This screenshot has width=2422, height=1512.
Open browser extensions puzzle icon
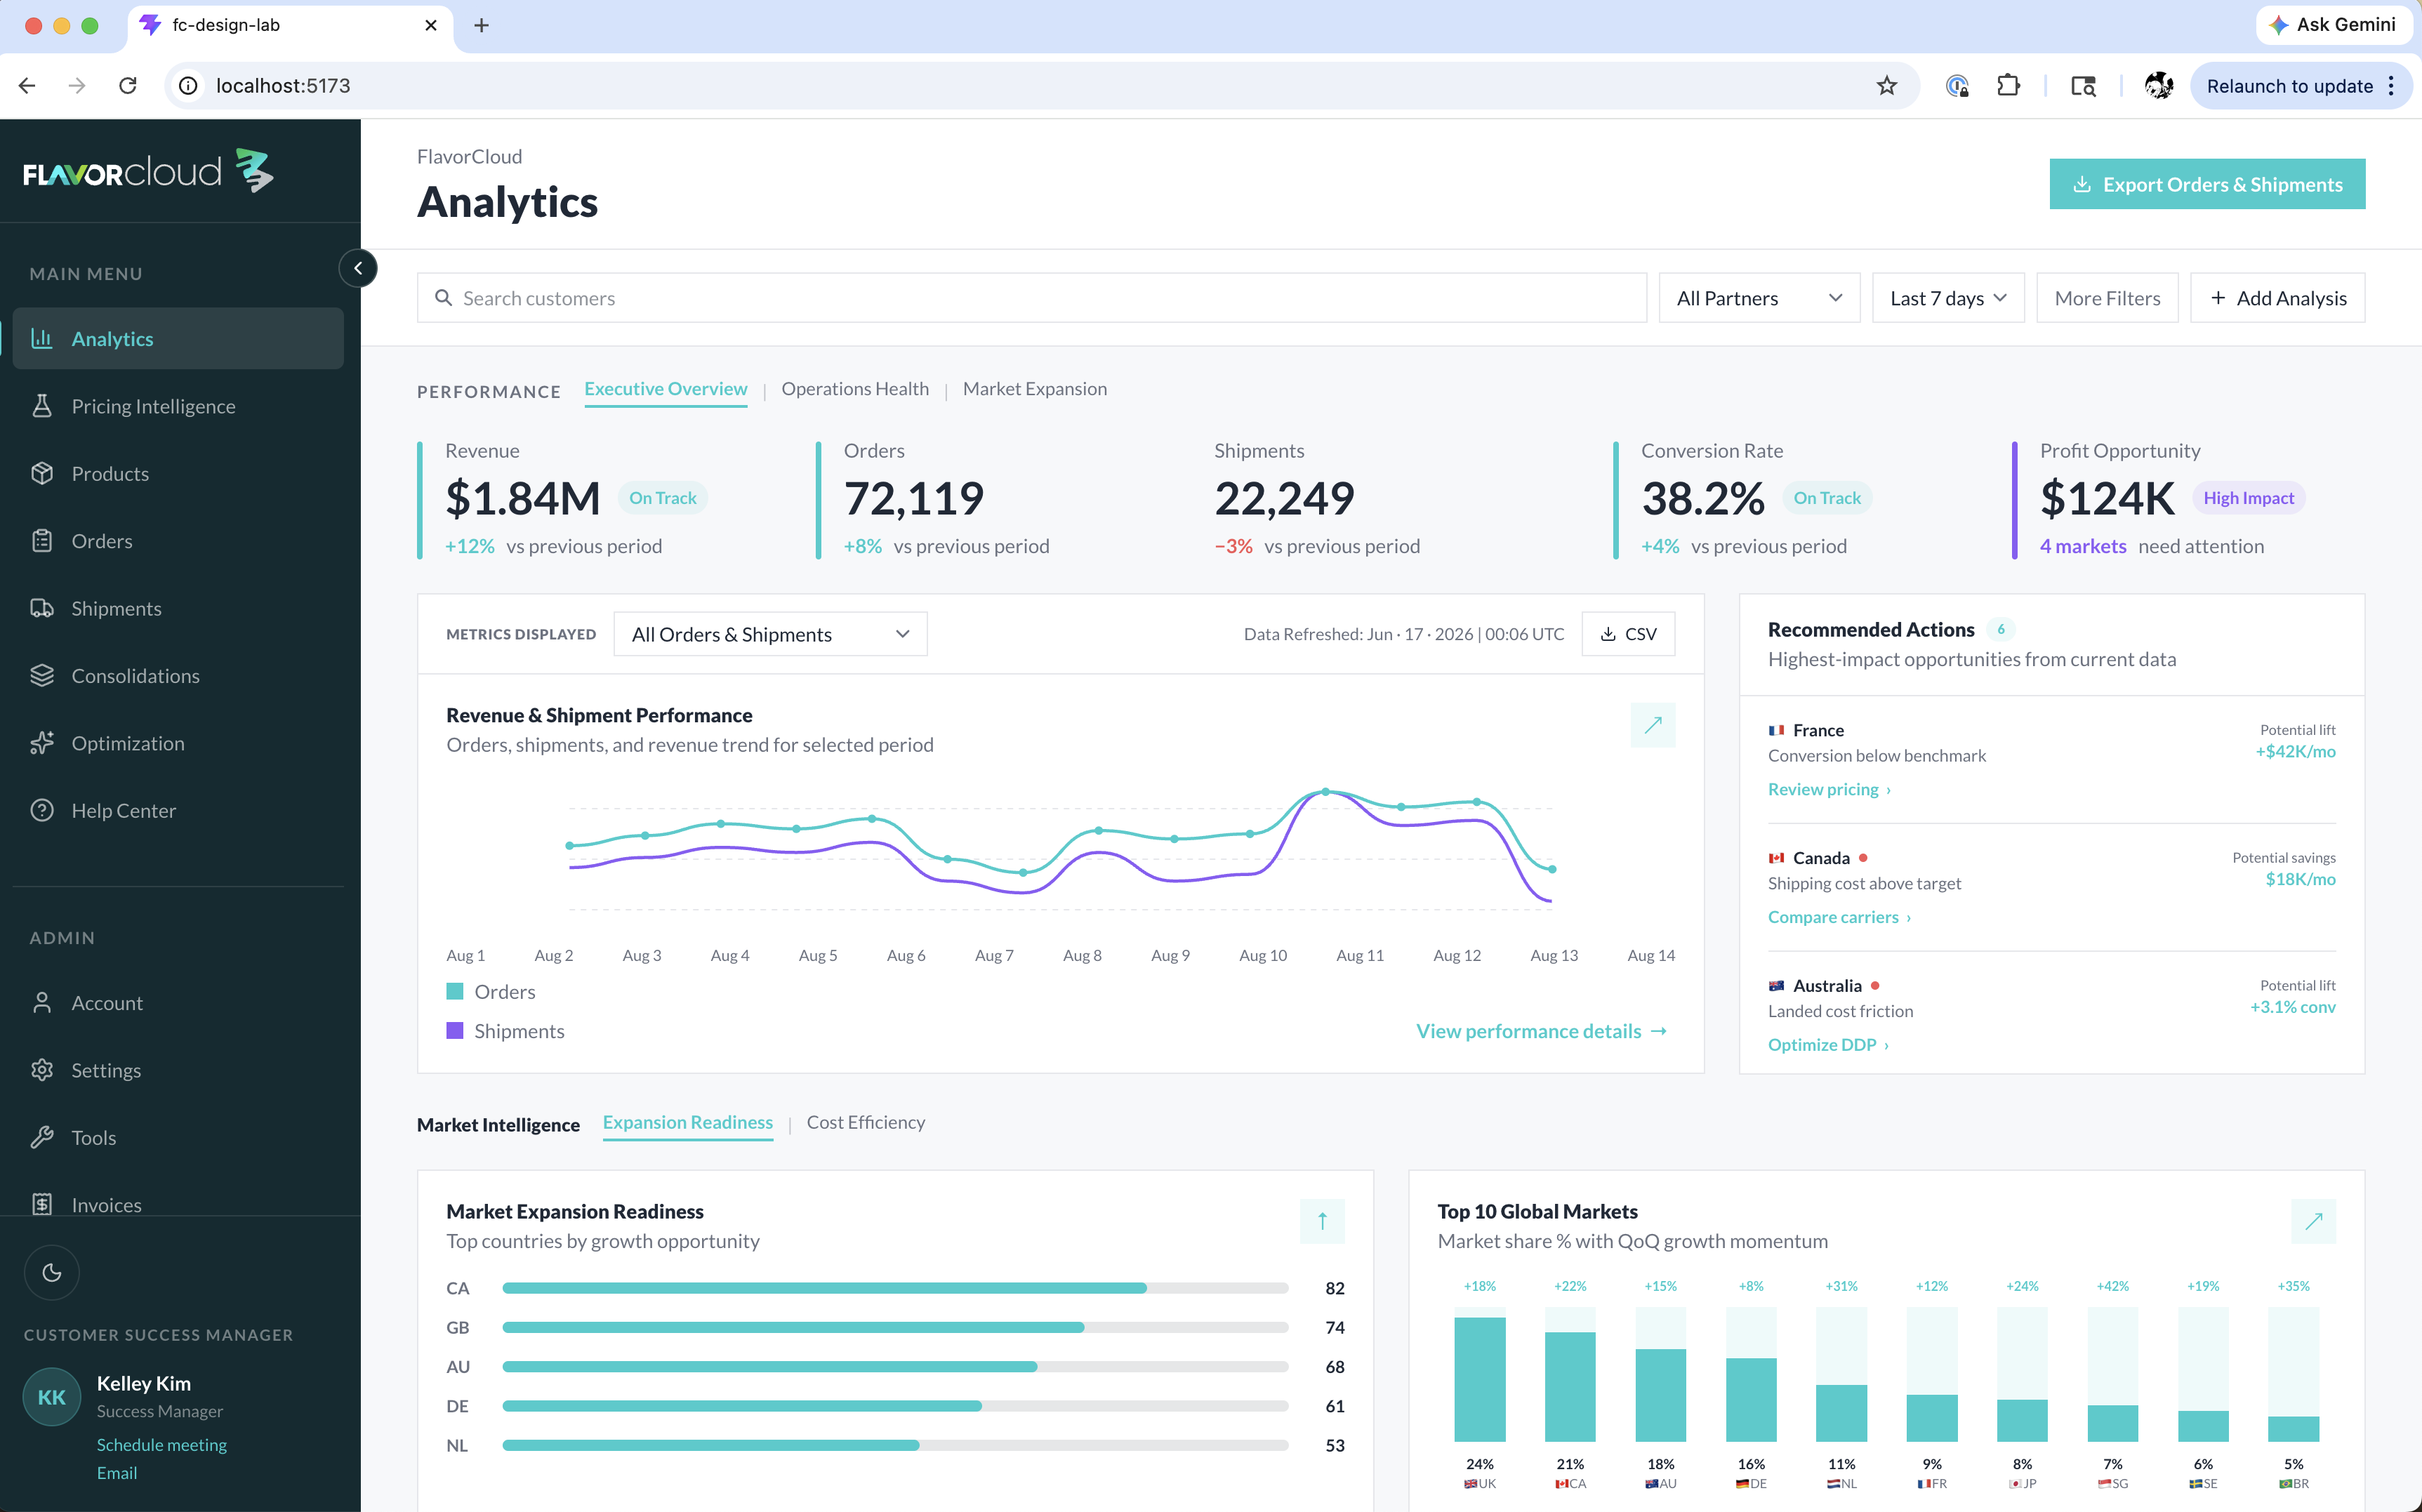(x=2008, y=86)
